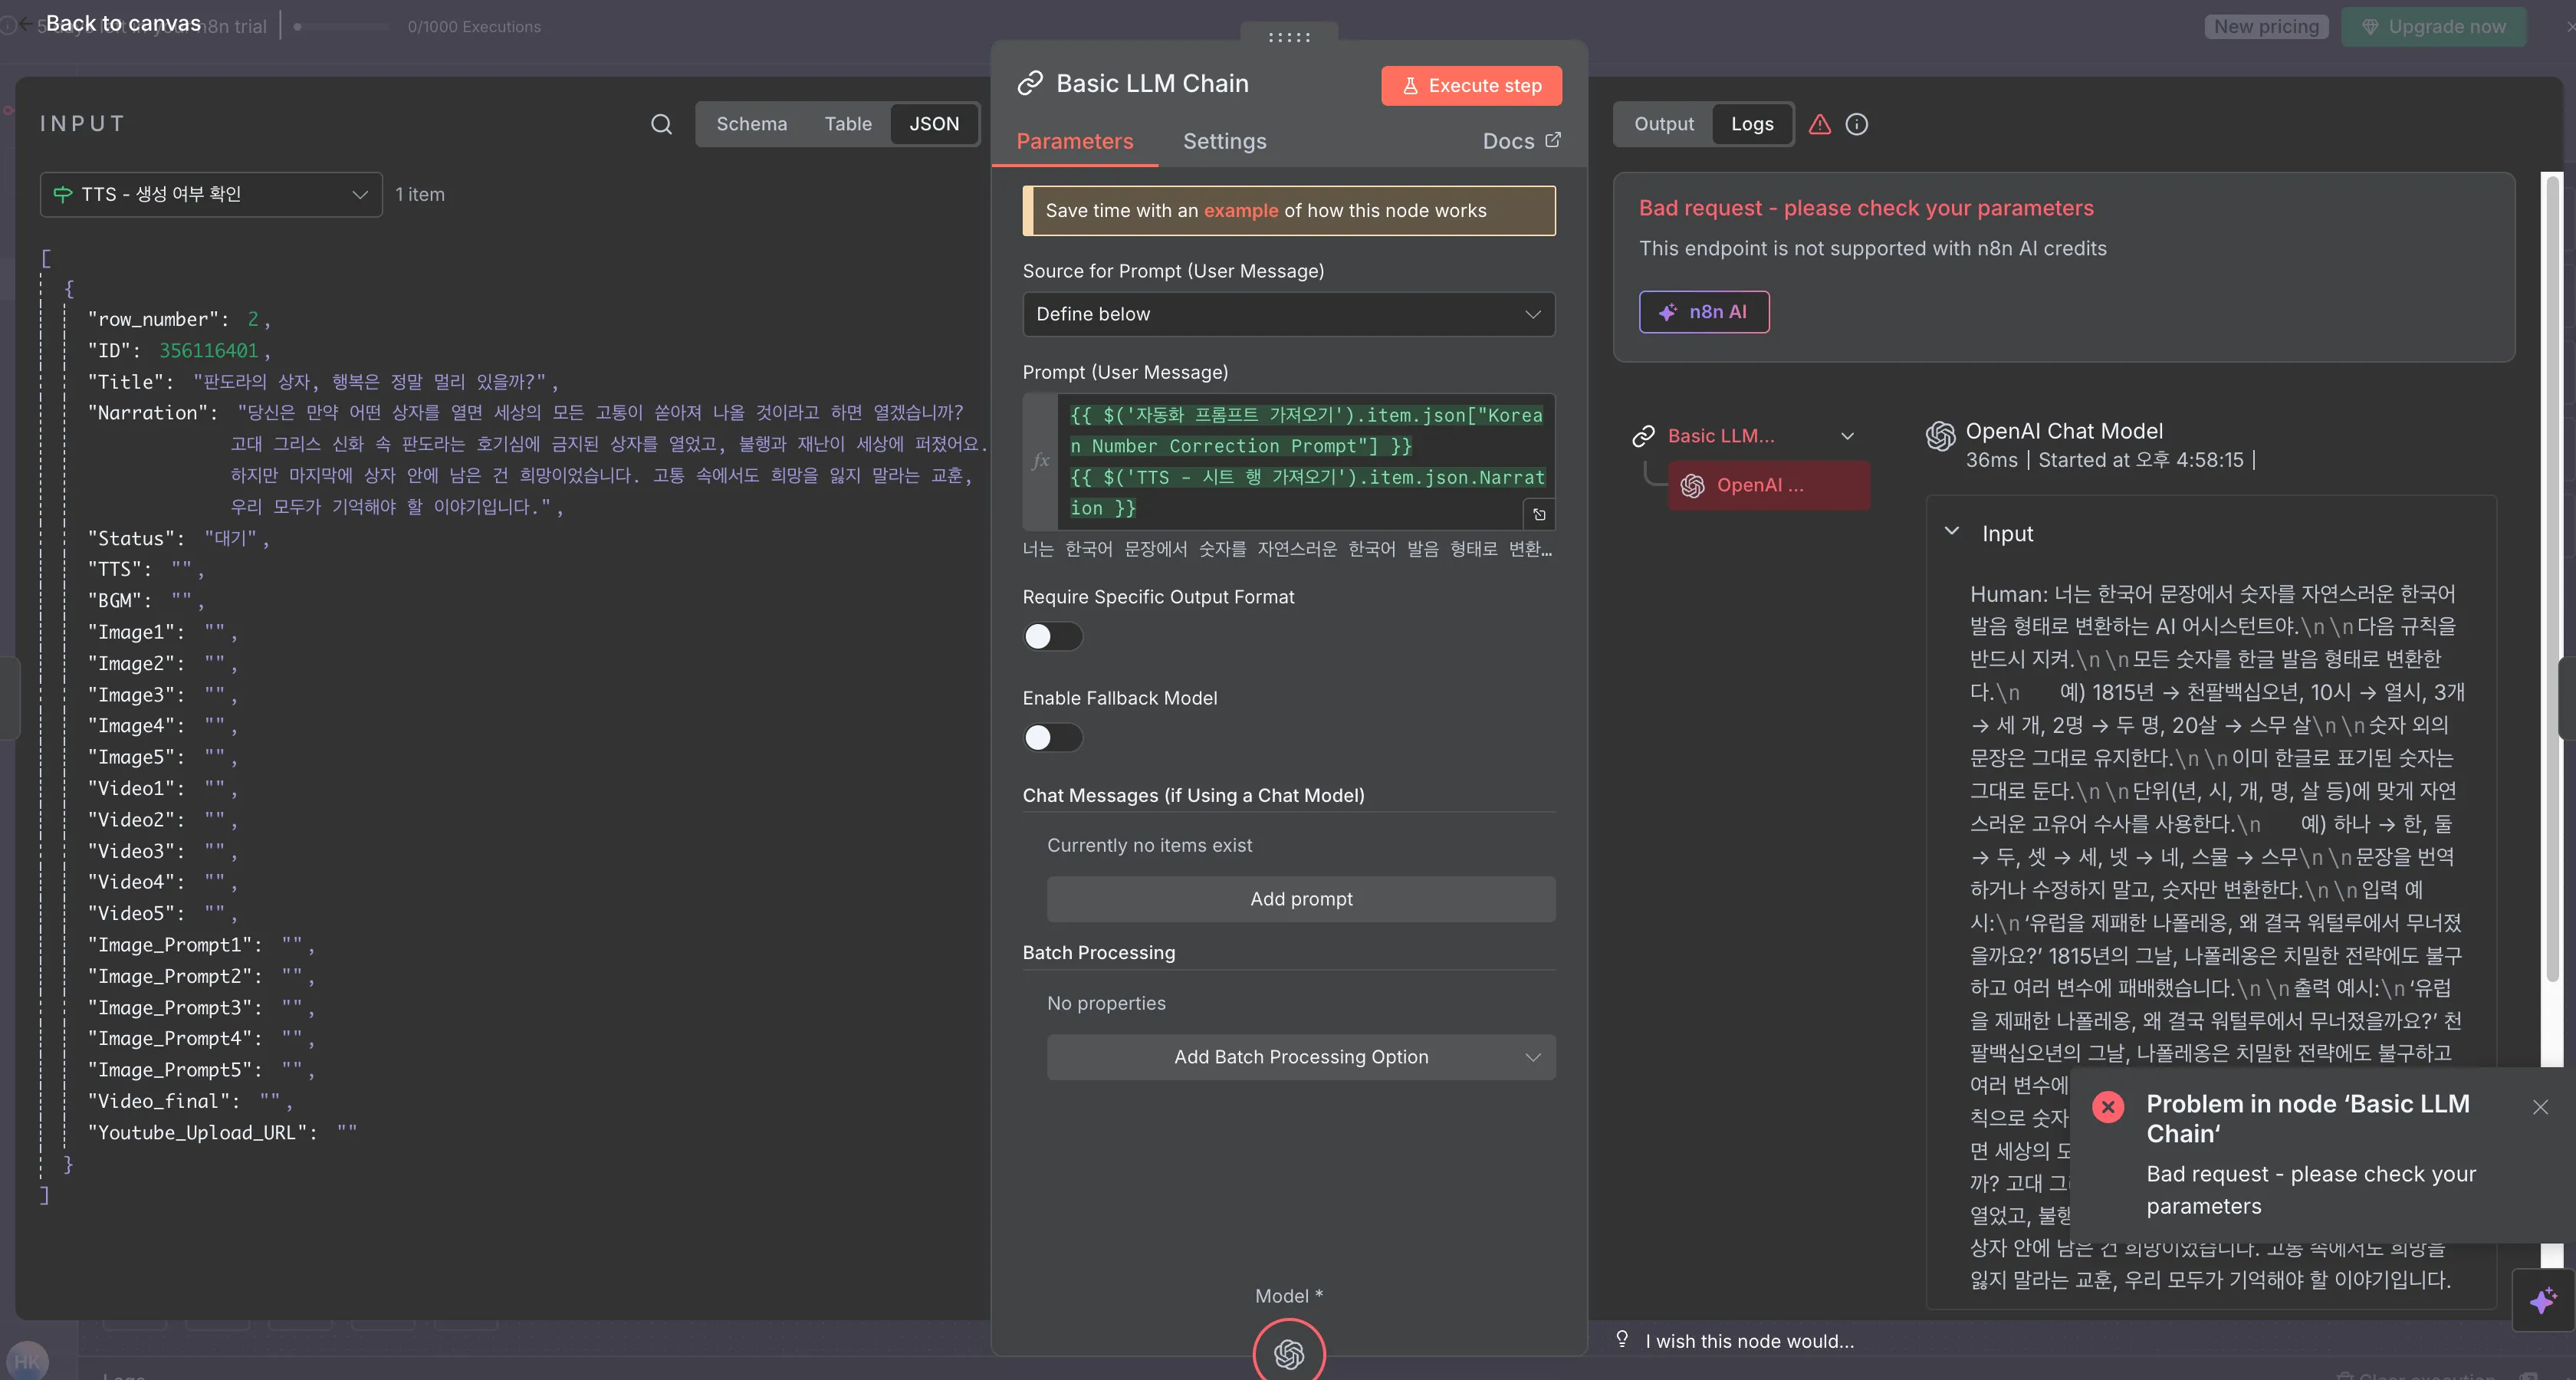Click the red warning triangle icon
Image resolution: width=2576 pixels, height=1380 pixels.
pos(1820,124)
